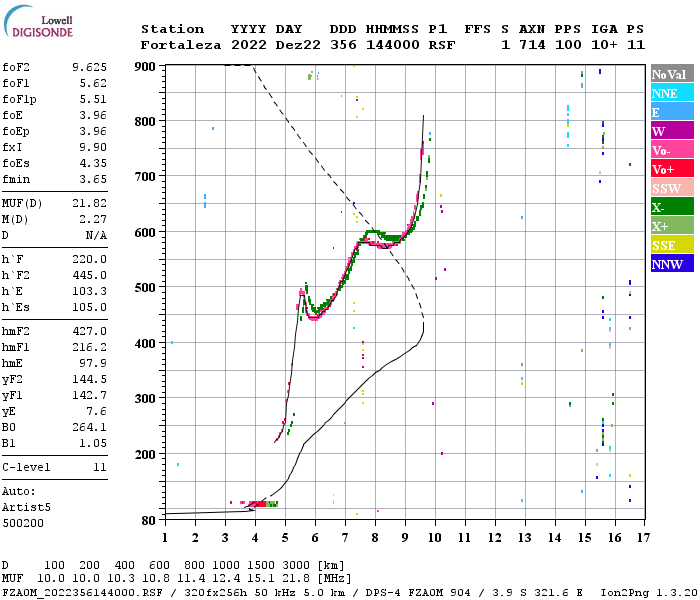Select the Vo+ legend swatch
The image size is (700, 600).
point(672,169)
